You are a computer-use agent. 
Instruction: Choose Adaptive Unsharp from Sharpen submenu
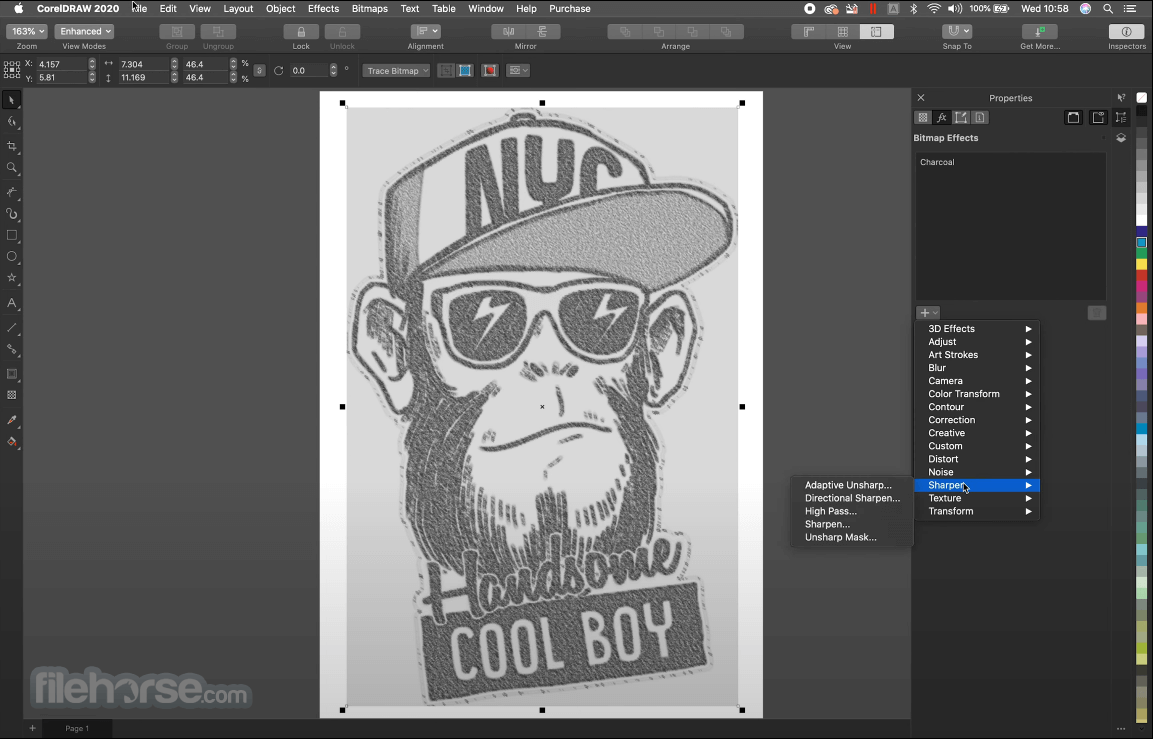852,485
